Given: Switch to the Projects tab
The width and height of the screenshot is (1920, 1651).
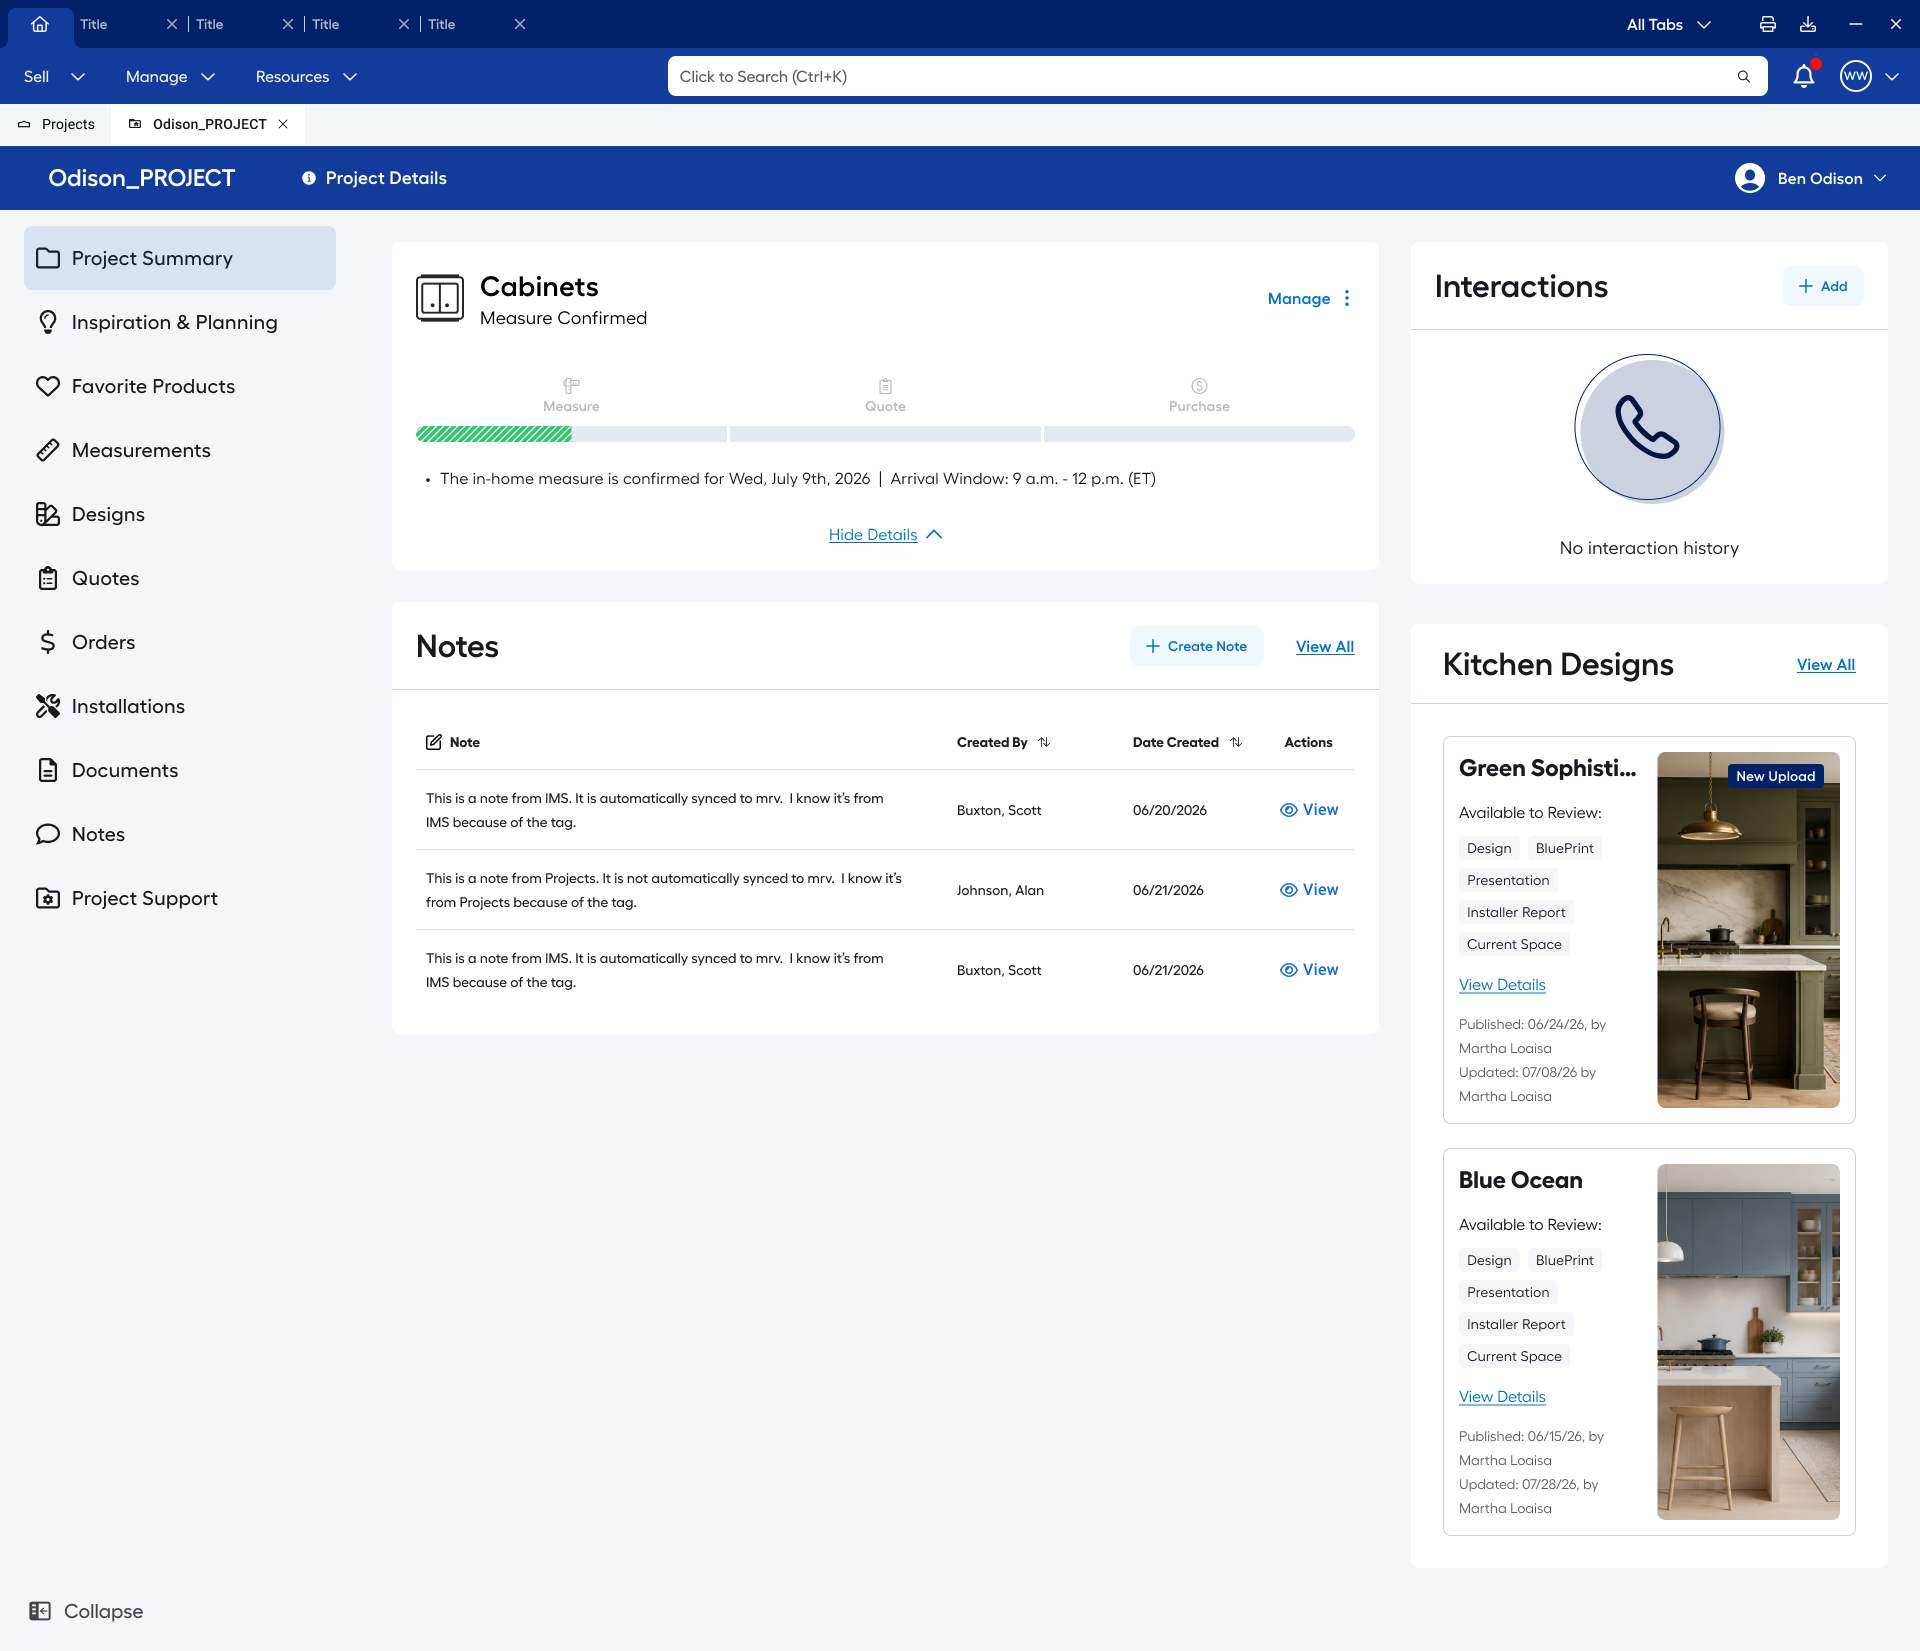Looking at the screenshot, I should click(57, 124).
